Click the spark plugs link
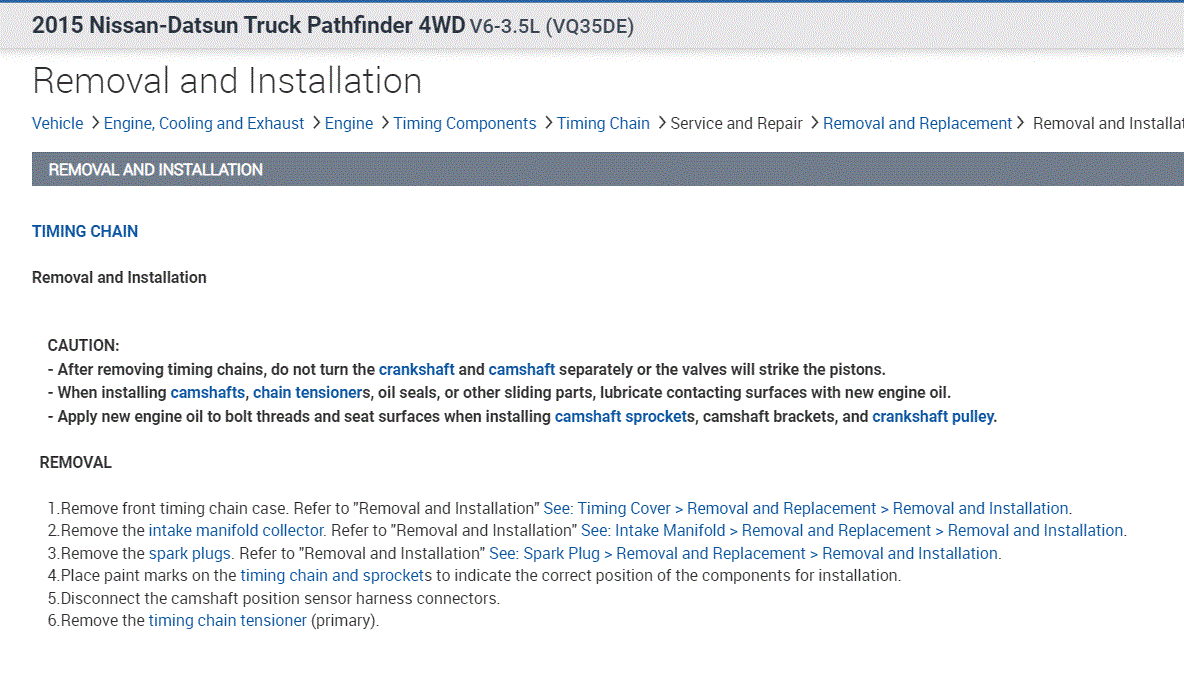Viewport: 1184px width, 674px height. point(190,554)
